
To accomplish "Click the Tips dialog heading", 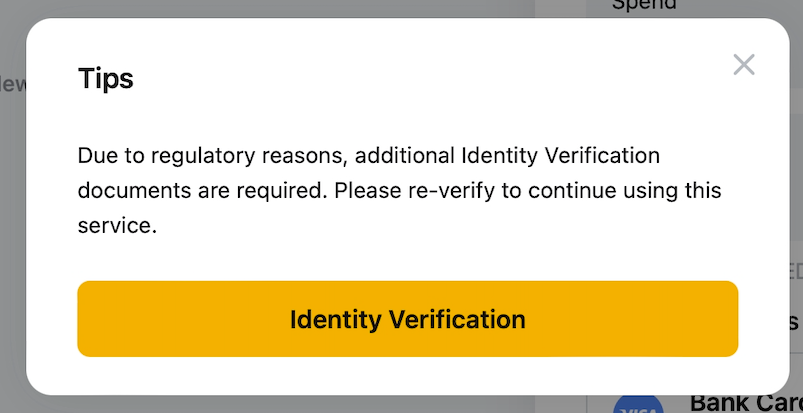I will 106,78.
